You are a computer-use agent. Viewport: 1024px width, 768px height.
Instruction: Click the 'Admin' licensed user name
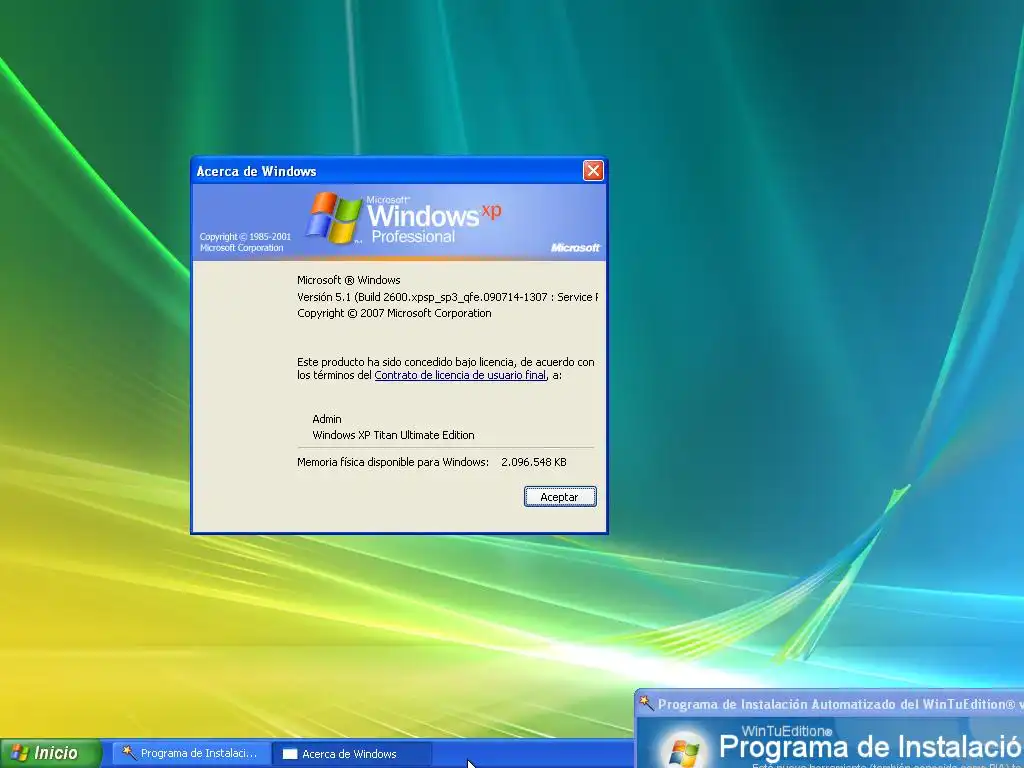(327, 419)
